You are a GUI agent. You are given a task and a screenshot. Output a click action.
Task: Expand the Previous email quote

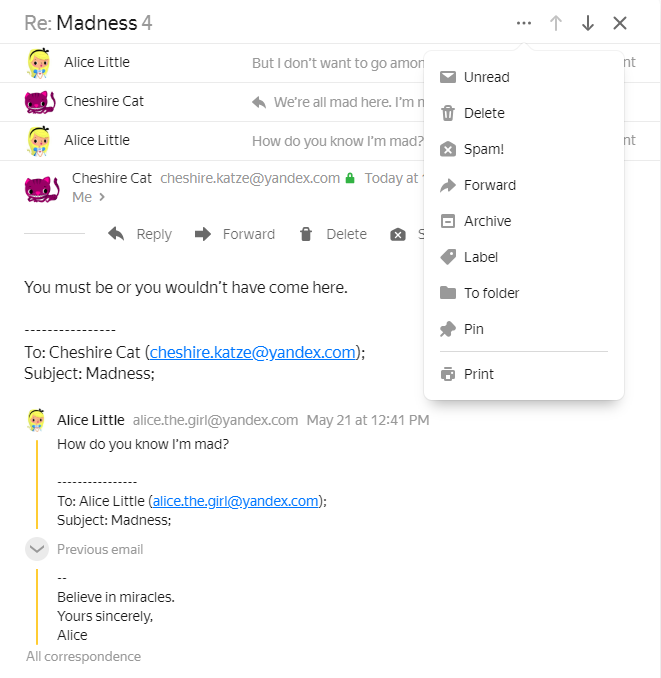[37, 549]
